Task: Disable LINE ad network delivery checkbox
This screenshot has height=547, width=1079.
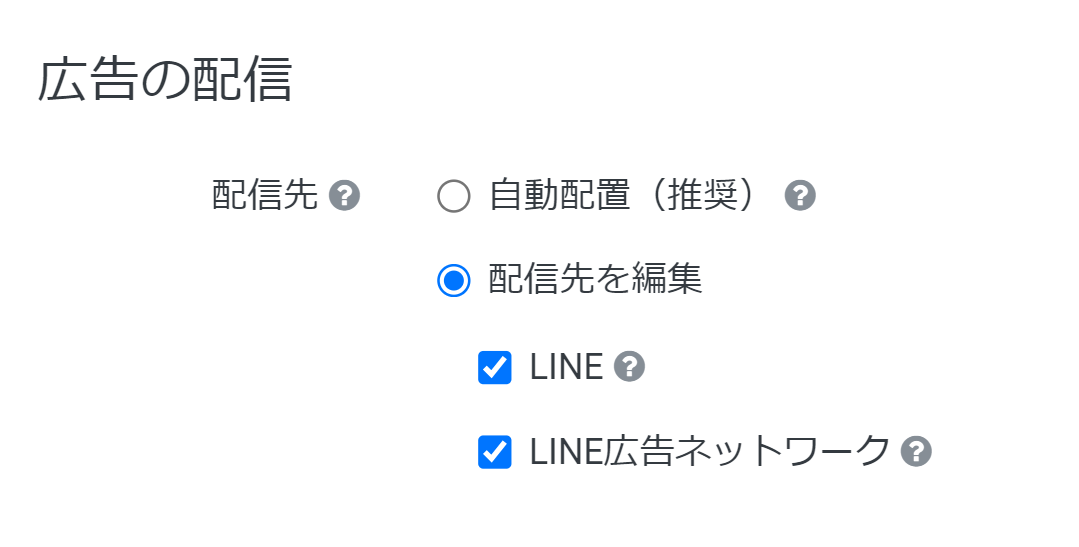Action: point(495,452)
